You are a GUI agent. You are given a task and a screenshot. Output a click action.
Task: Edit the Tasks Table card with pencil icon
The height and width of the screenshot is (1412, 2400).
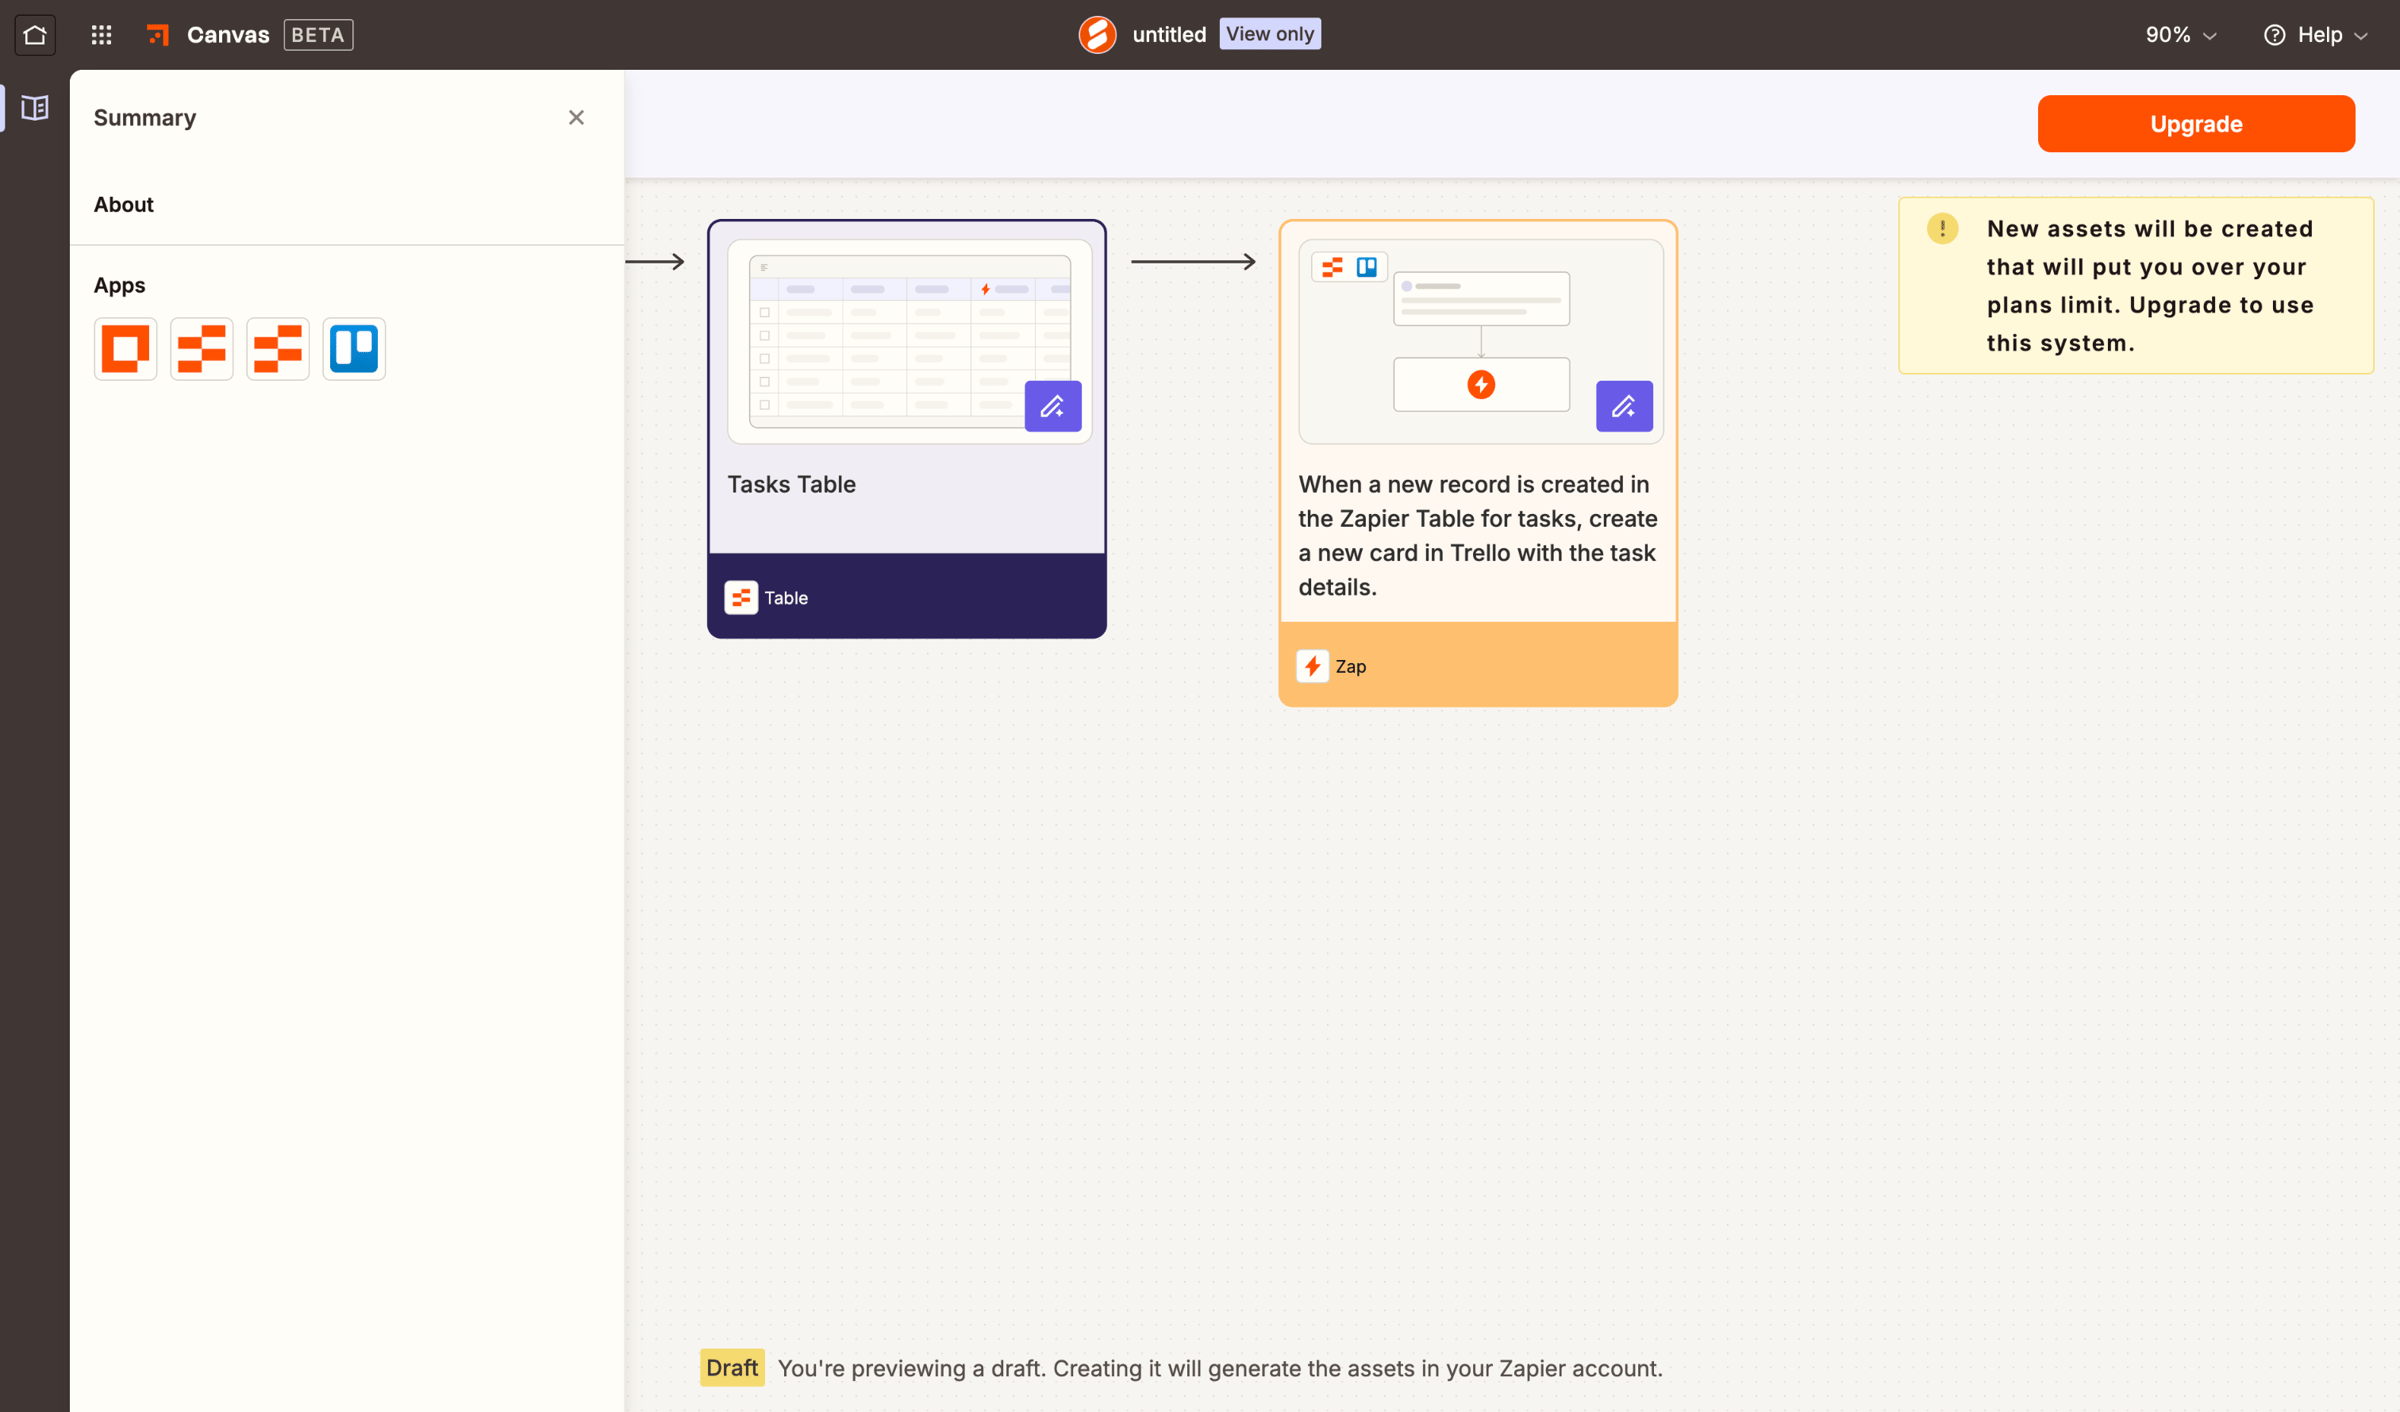click(1053, 406)
